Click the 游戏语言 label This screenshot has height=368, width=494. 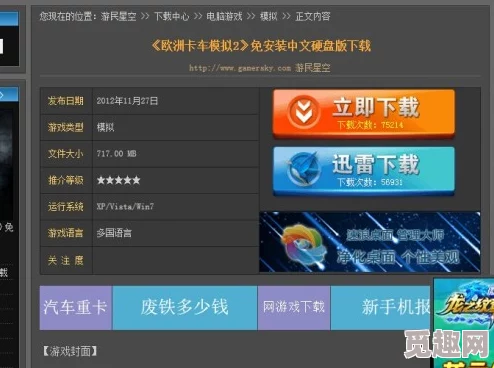pos(65,233)
